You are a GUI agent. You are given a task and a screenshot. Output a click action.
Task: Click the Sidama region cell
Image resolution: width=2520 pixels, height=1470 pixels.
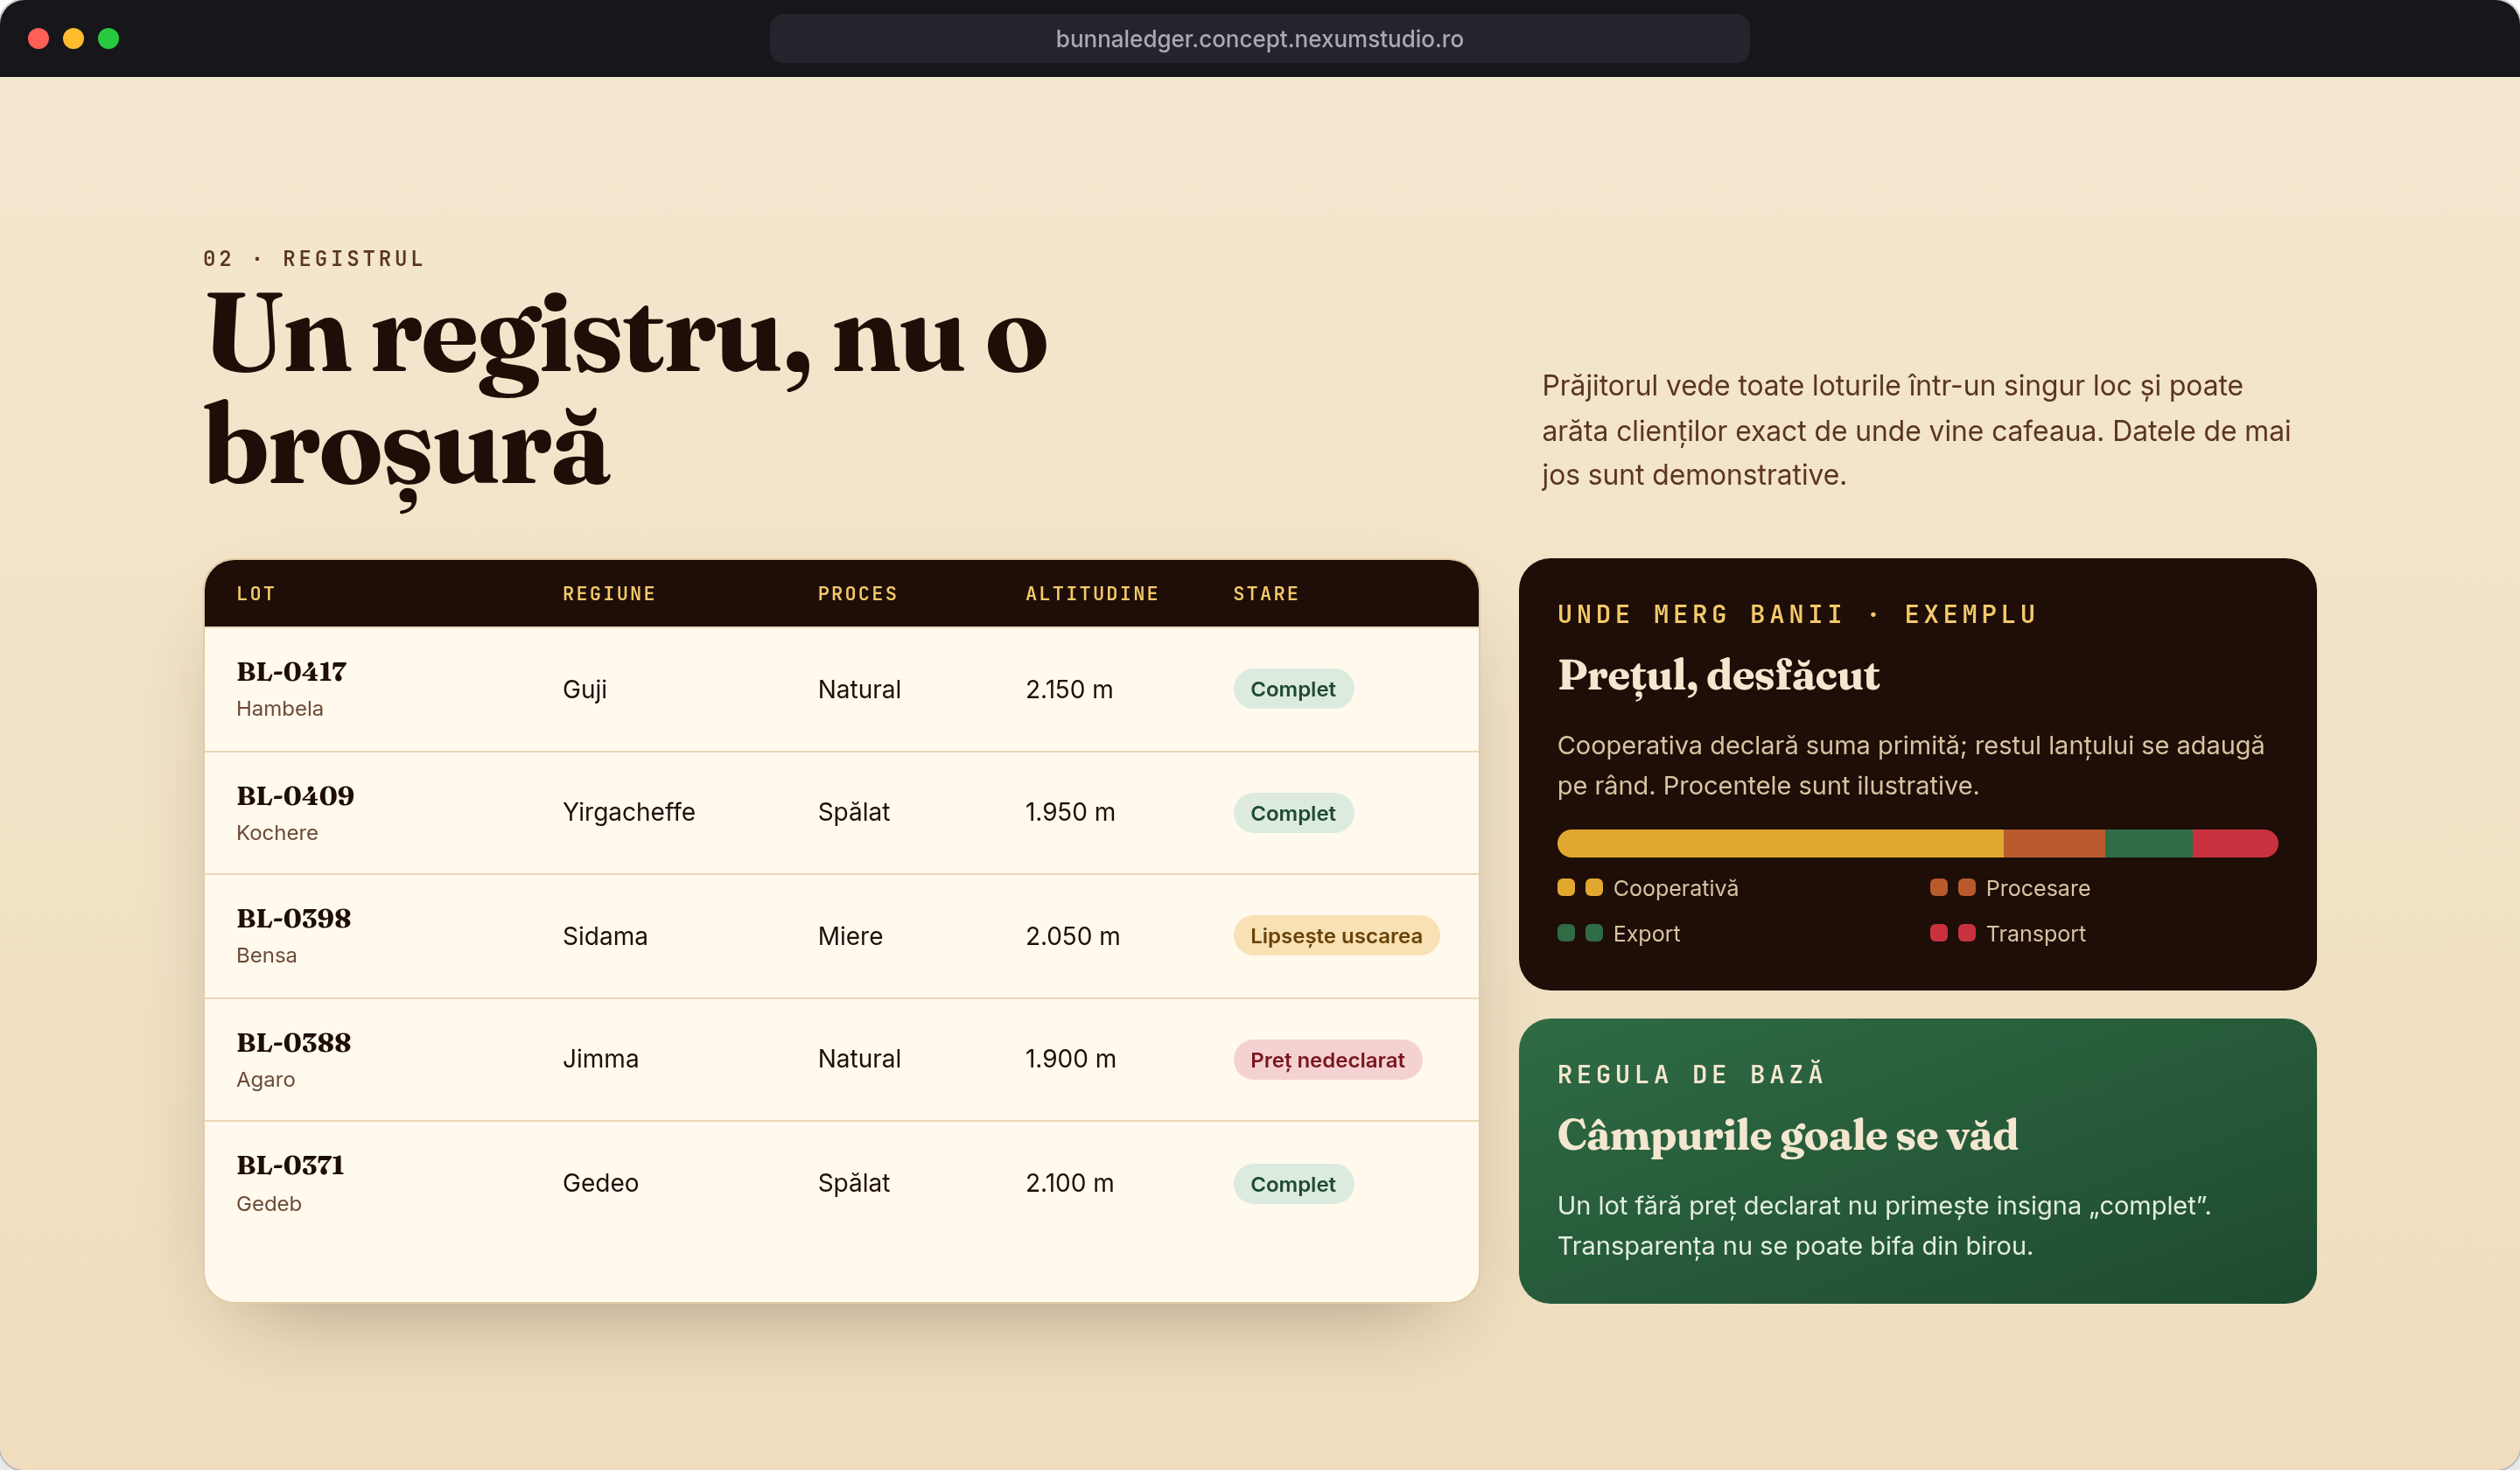click(x=604, y=936)
